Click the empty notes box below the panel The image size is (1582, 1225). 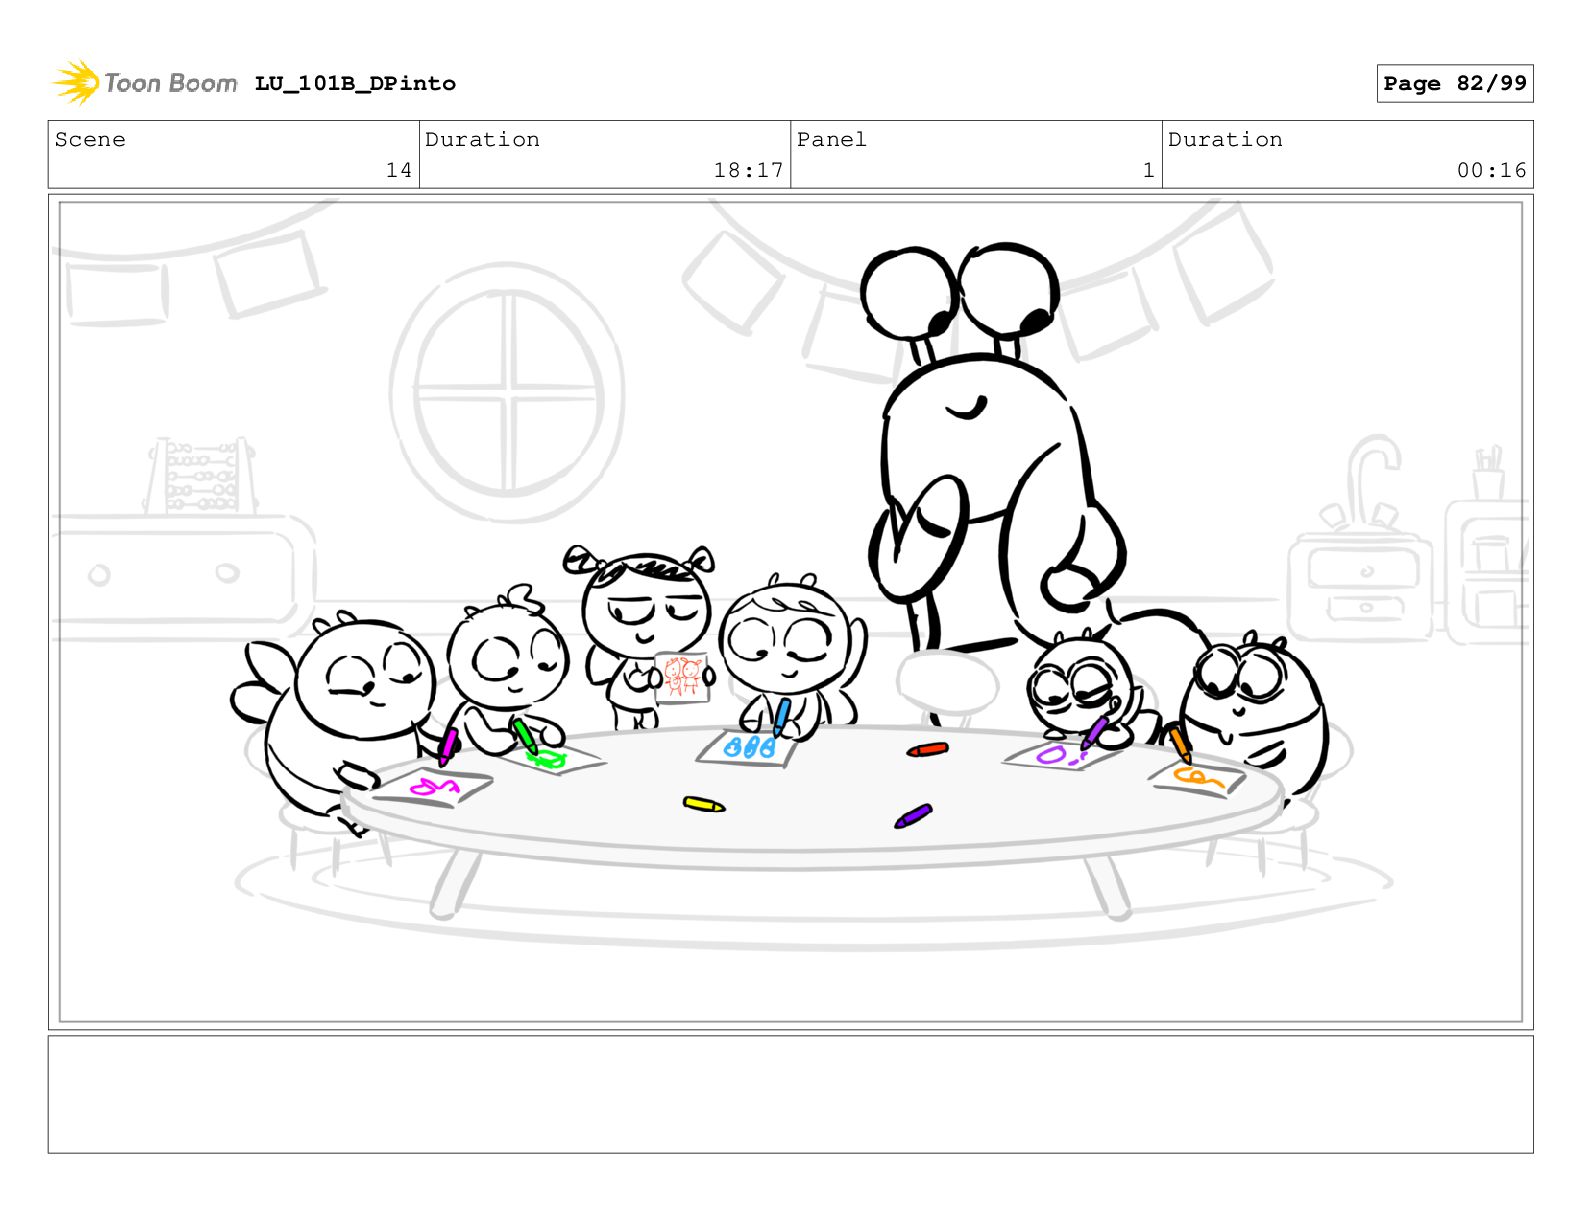pos(790,1094)
